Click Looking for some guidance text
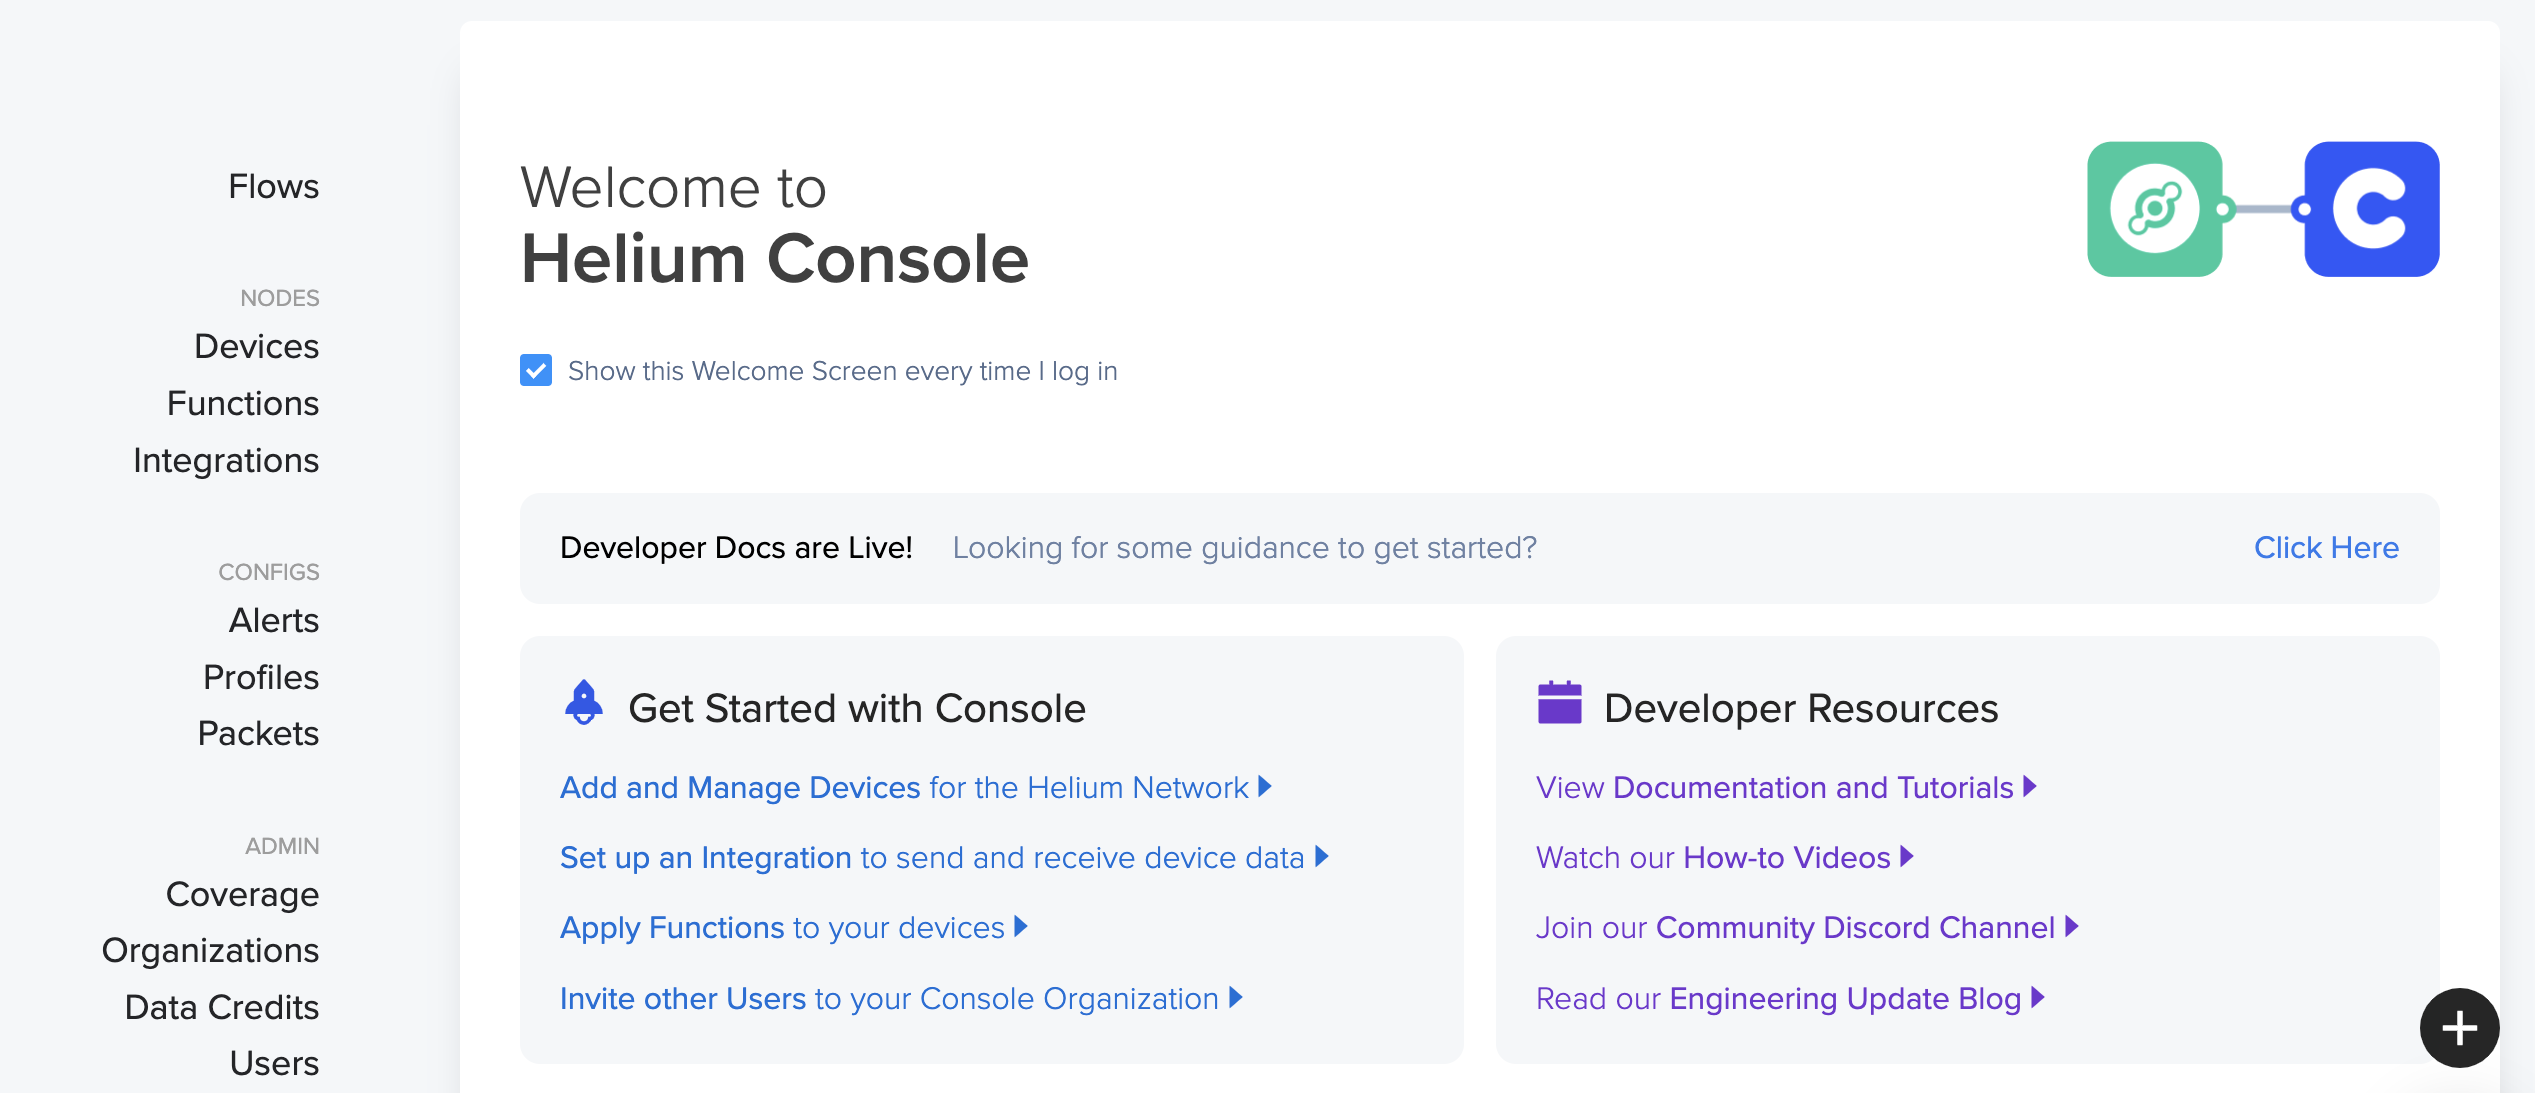This screenshot has height=1093, width=2535. tap(1244, 548)
